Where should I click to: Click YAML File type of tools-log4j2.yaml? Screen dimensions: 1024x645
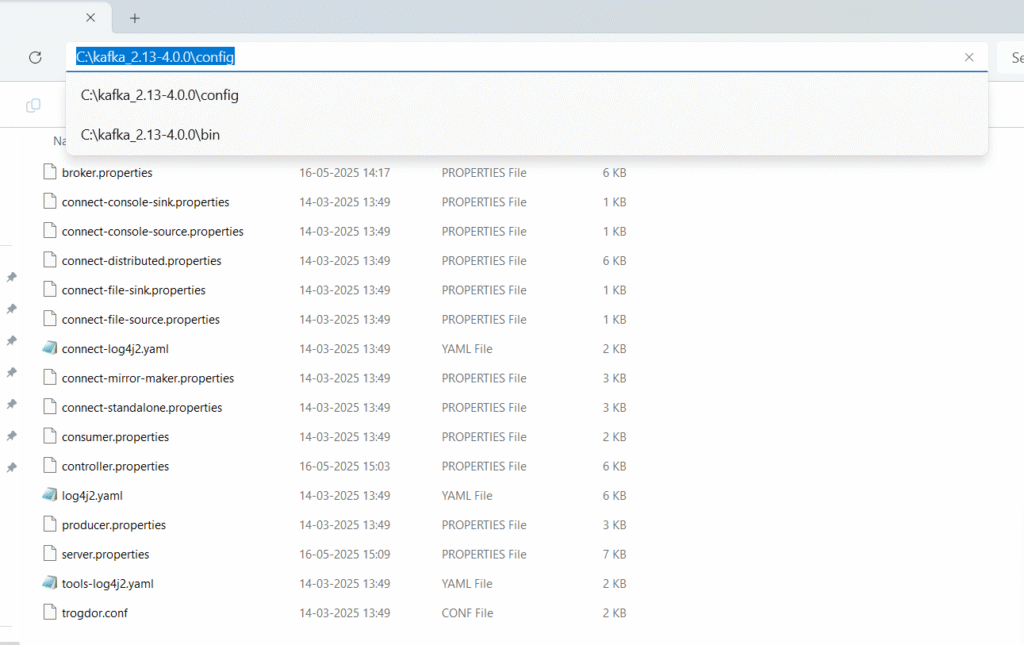point(467,584)
